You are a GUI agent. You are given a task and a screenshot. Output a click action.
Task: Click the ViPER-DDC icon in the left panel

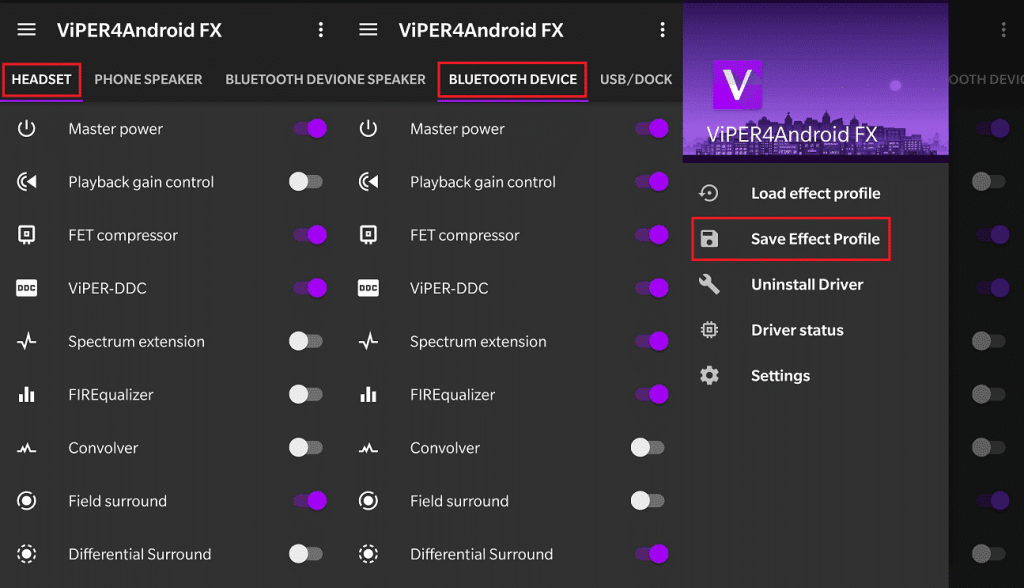coord(27,288)
